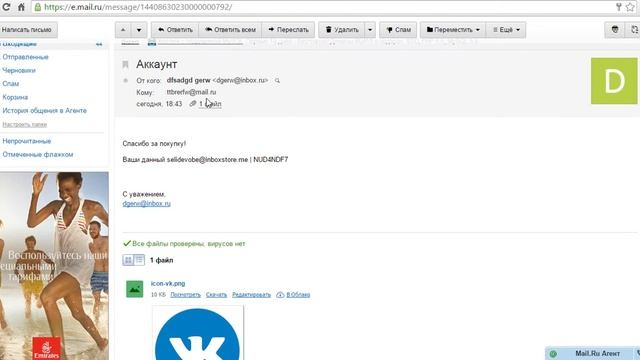Open the Mail.Ru Агент chat bar
The image size is (640, 360).
[593, 353]
